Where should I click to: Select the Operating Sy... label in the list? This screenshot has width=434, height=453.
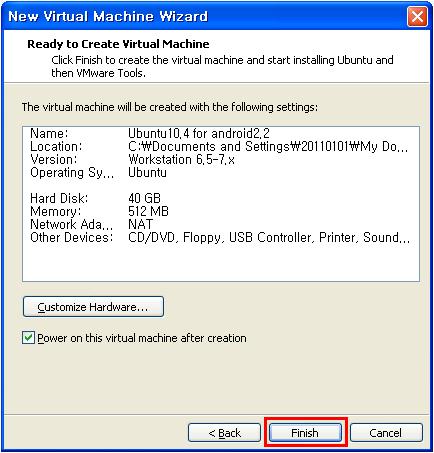pos(72,173)
